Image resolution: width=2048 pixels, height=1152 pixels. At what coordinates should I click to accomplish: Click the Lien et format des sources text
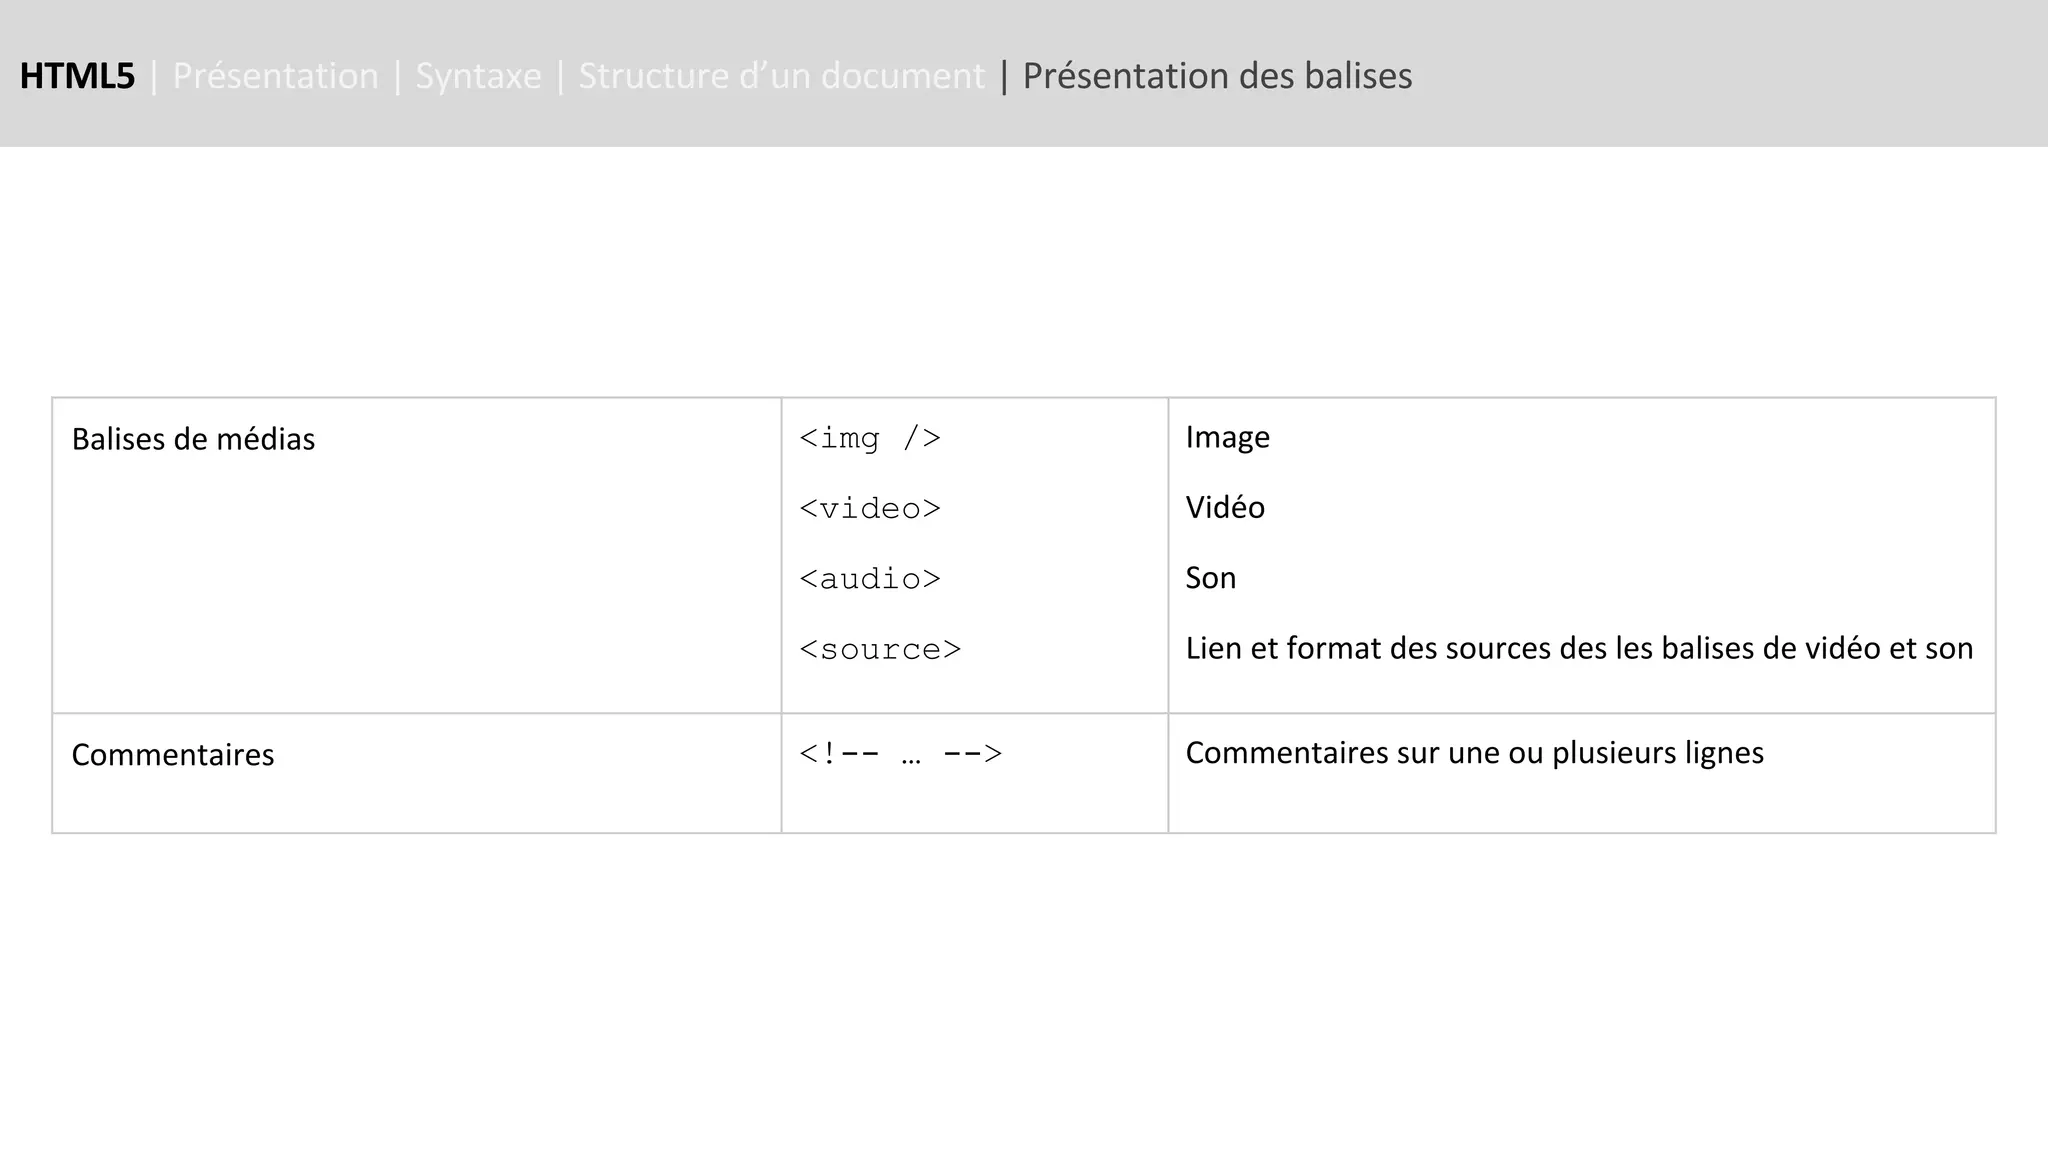pyautogui.click(x=1578, y=648)
